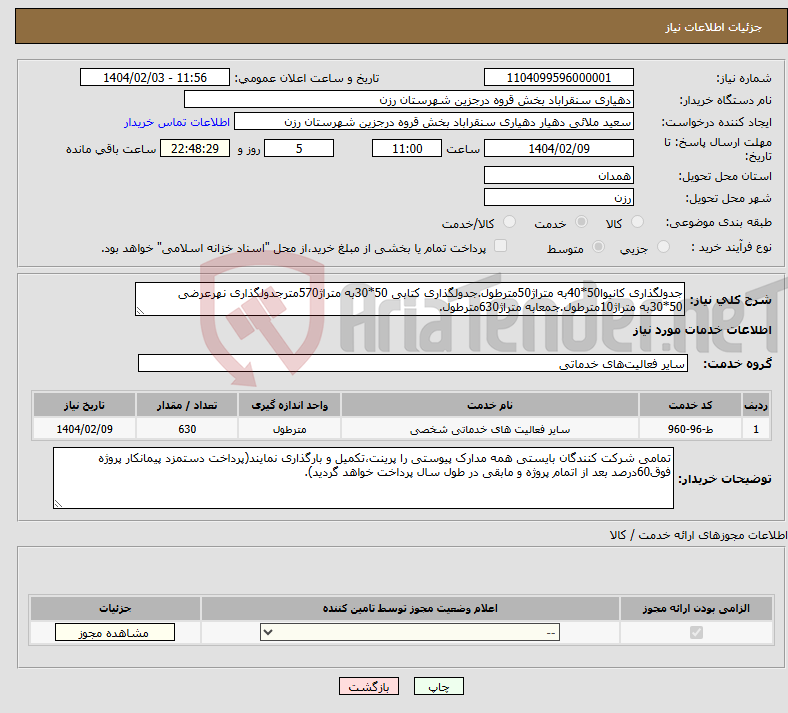Click the جزئیات column header

115,608
